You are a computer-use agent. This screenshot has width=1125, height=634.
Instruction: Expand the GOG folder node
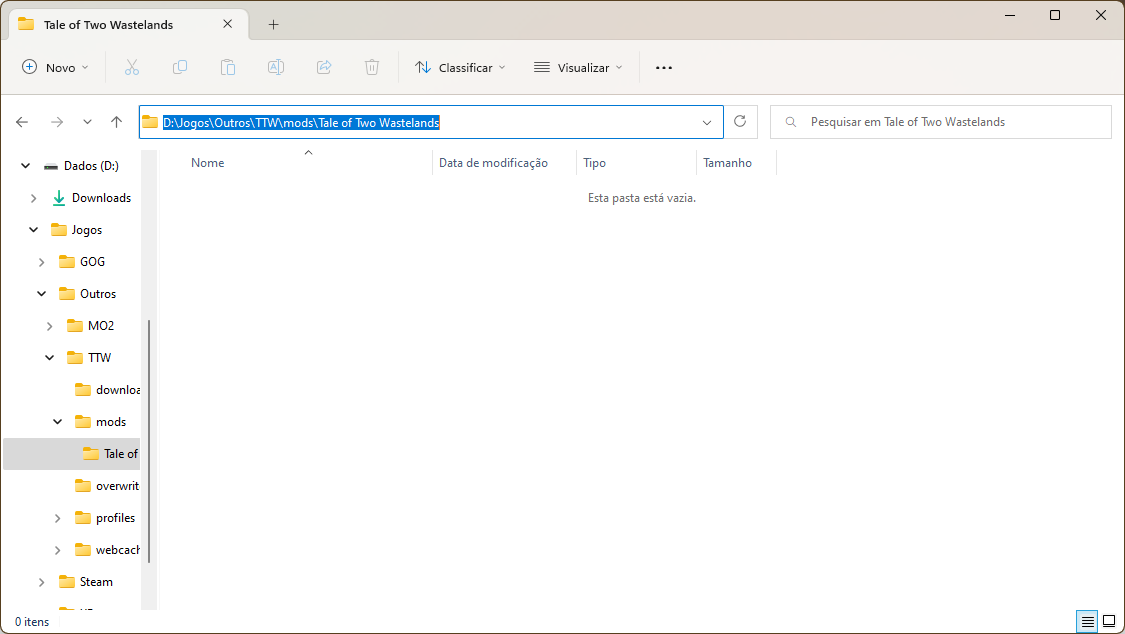click(42, 262)
